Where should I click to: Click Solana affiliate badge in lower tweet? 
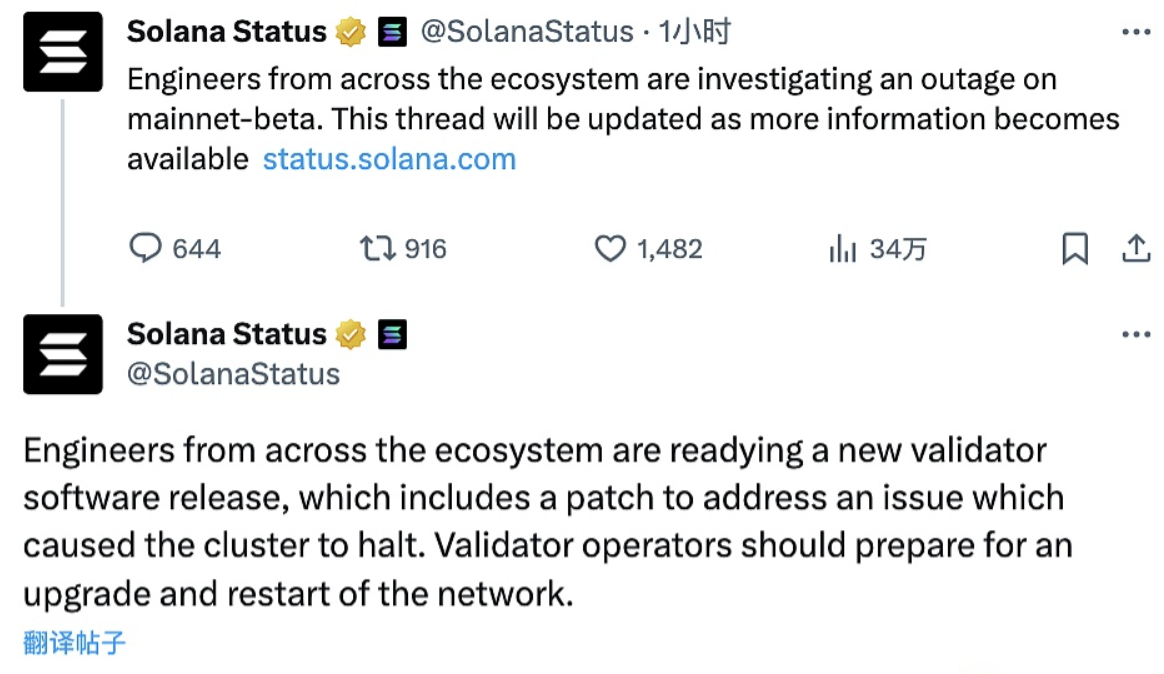pos(392,335)
